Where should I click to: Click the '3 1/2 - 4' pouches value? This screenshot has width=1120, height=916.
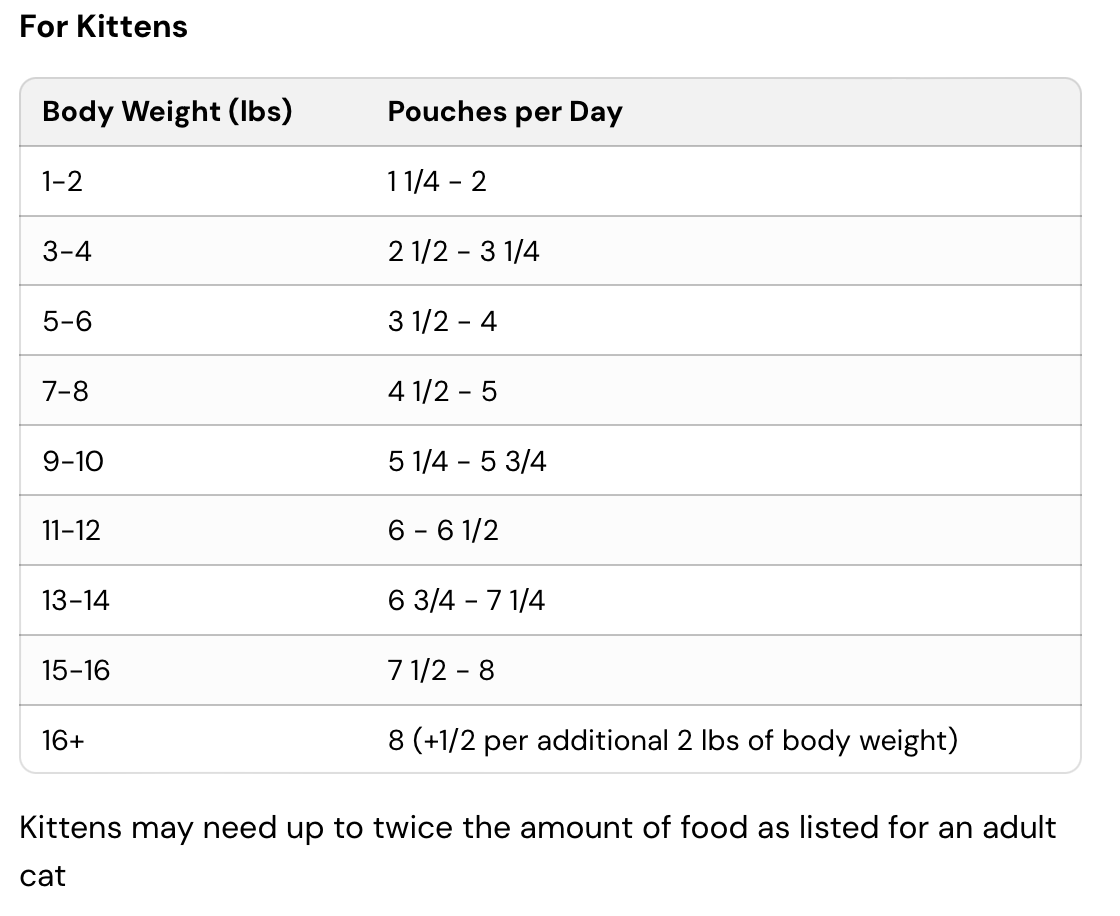[x=442, y=321]
